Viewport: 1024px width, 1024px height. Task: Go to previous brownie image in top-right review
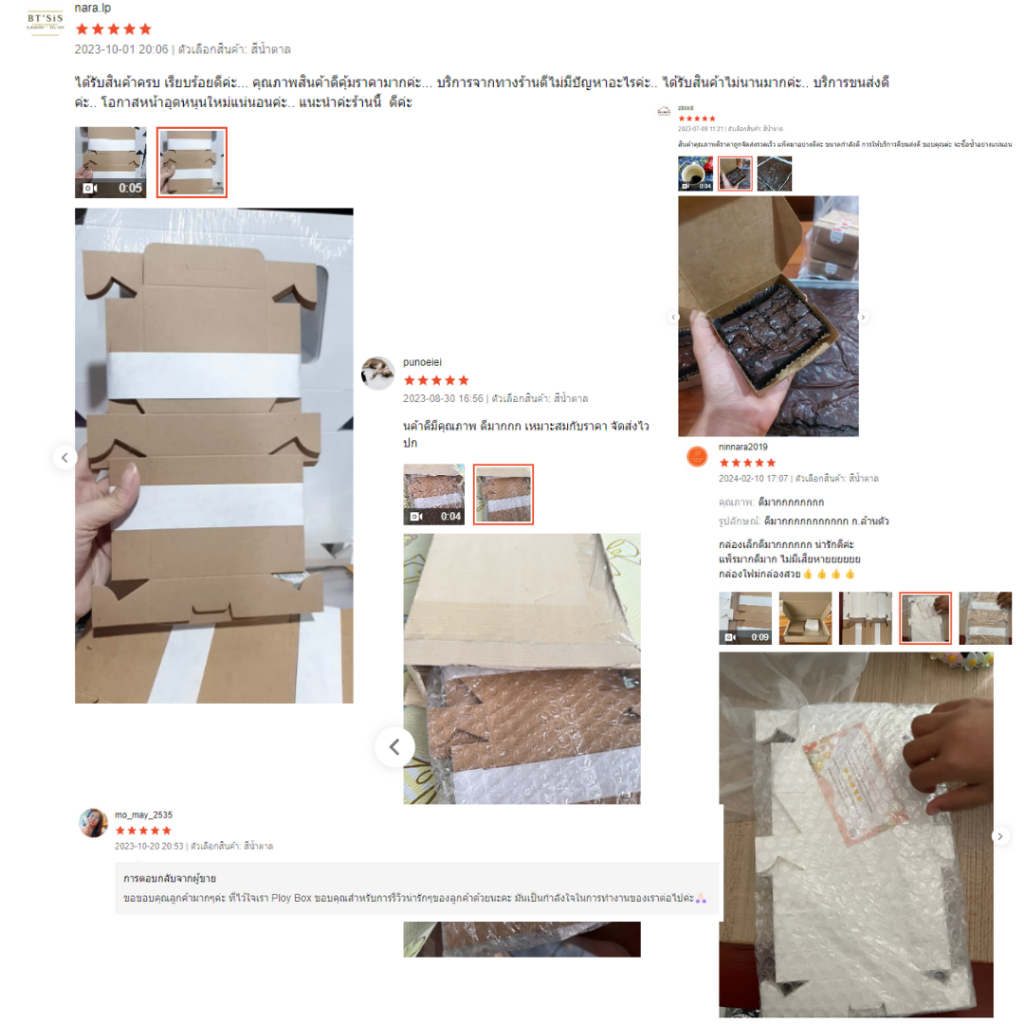point(673,317)
